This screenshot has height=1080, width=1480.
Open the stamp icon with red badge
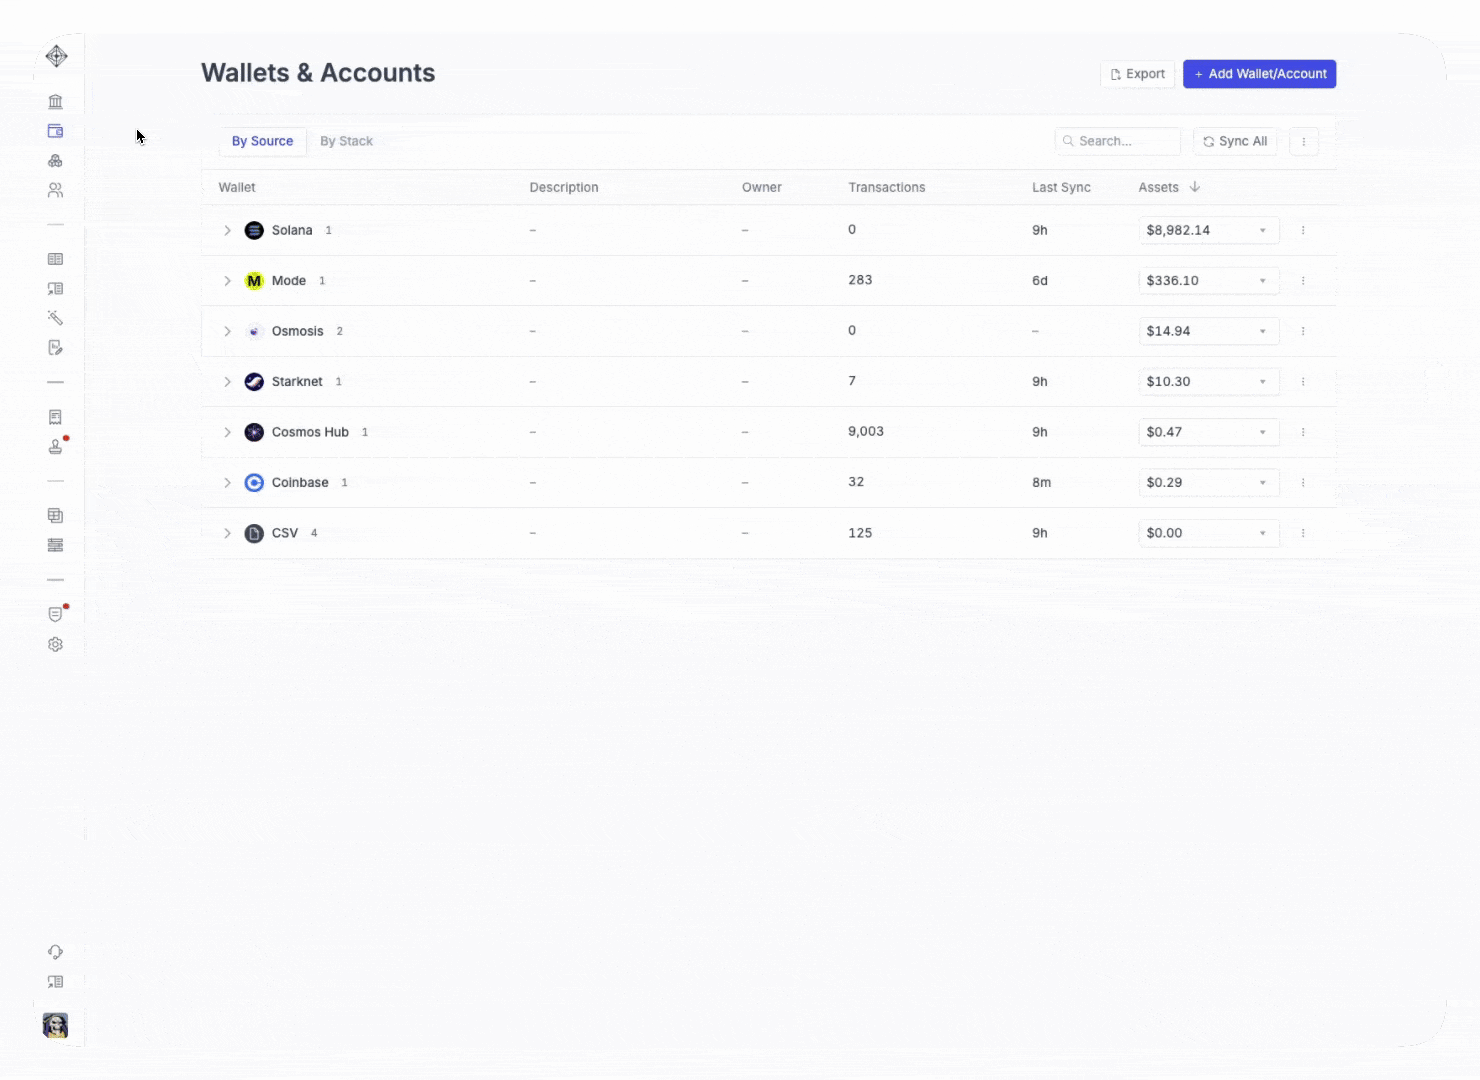click(55, 446)
